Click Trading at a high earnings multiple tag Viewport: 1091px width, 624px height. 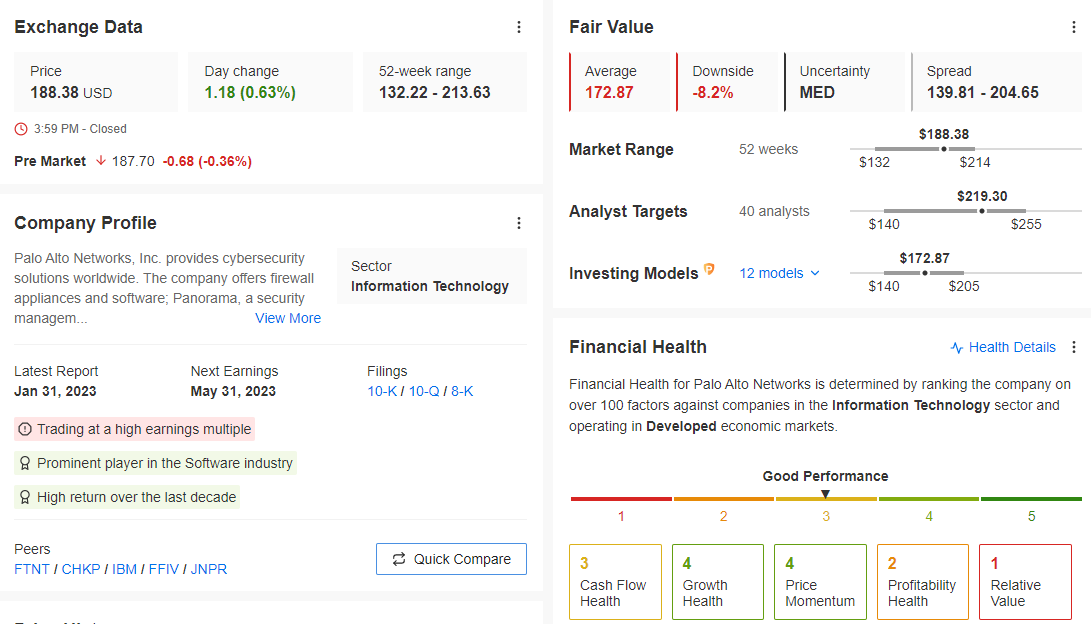tap(134, 429)
